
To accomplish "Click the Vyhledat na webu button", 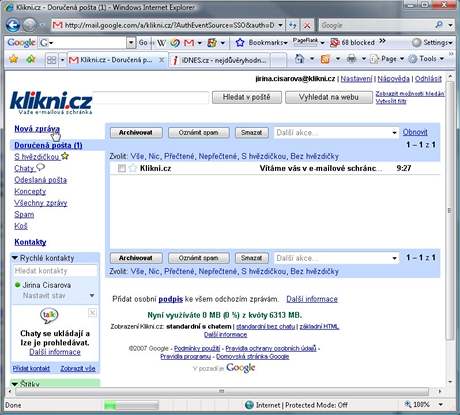I will tap(328, 97).
